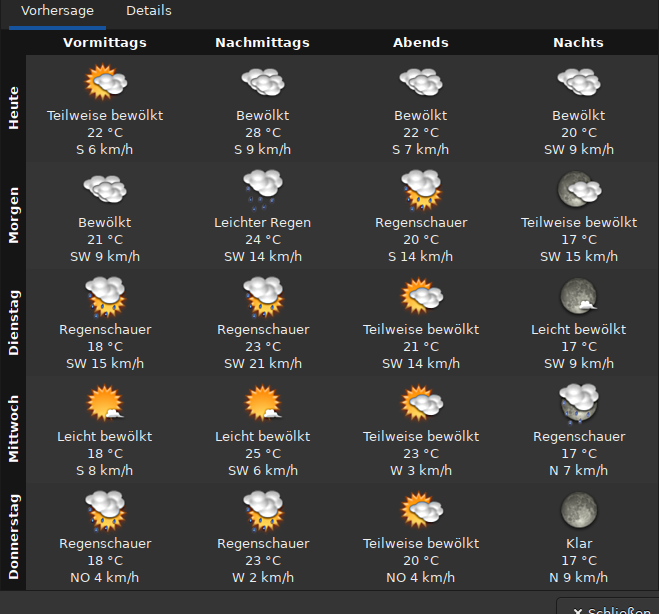Open the Details tab
This screenshot has width=659, height=614.
pyautogui.click(x=149, y=11)
